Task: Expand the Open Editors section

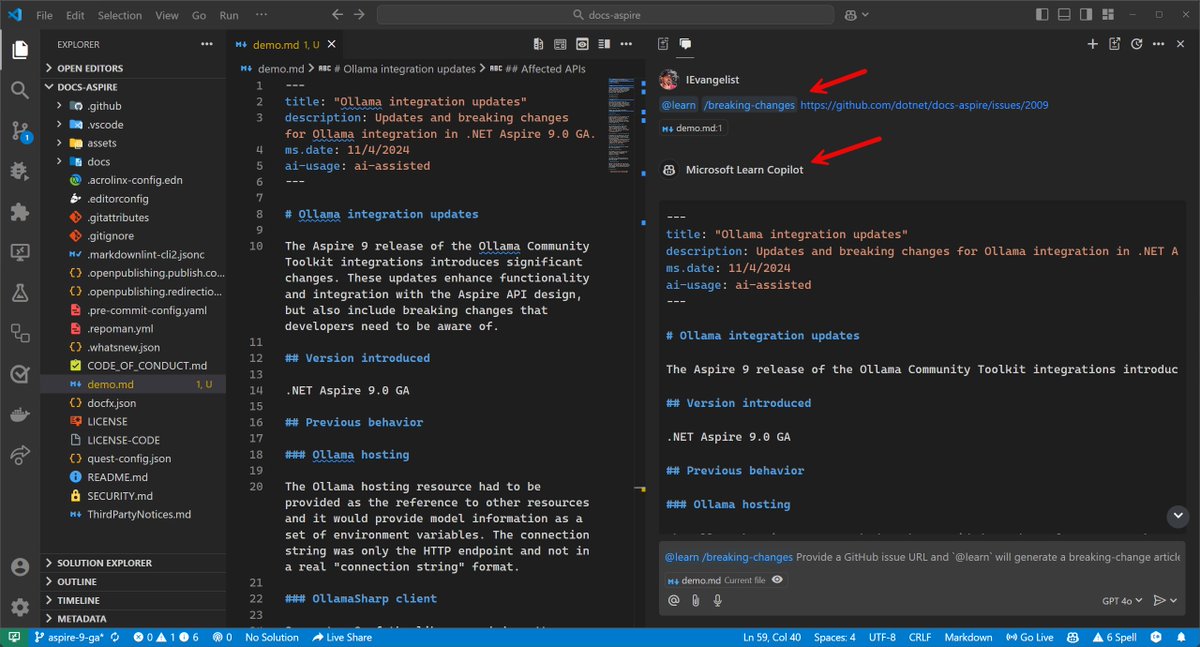Action: (133, 68)
